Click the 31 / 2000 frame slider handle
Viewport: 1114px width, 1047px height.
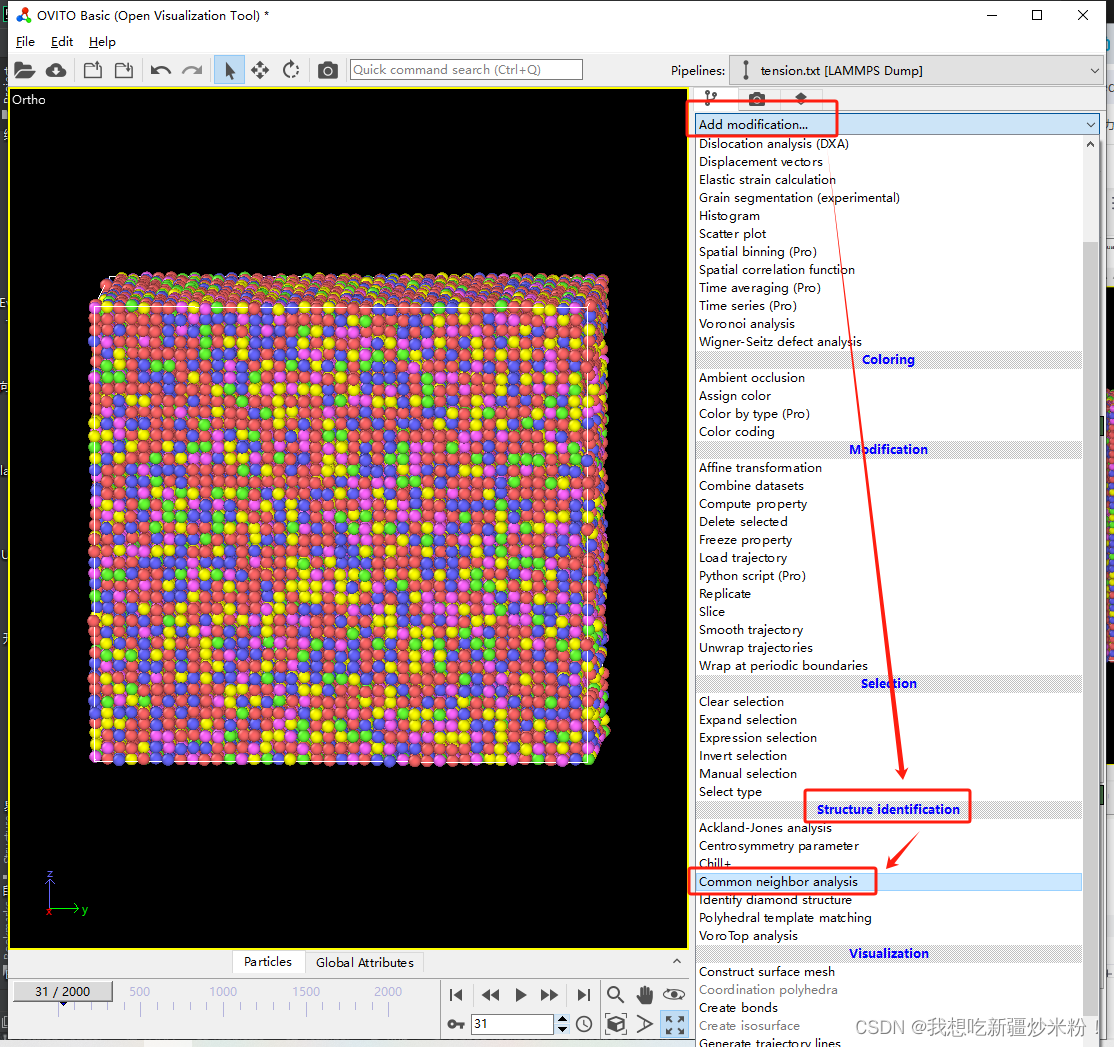63,992
